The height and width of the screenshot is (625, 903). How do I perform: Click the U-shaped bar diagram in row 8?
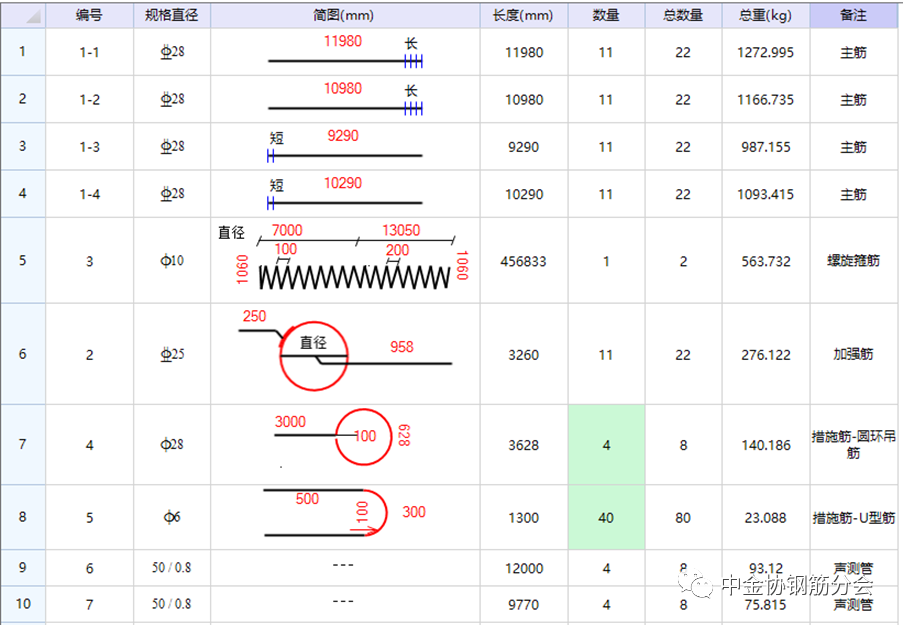pyautogui.click(x=344, y=517)
